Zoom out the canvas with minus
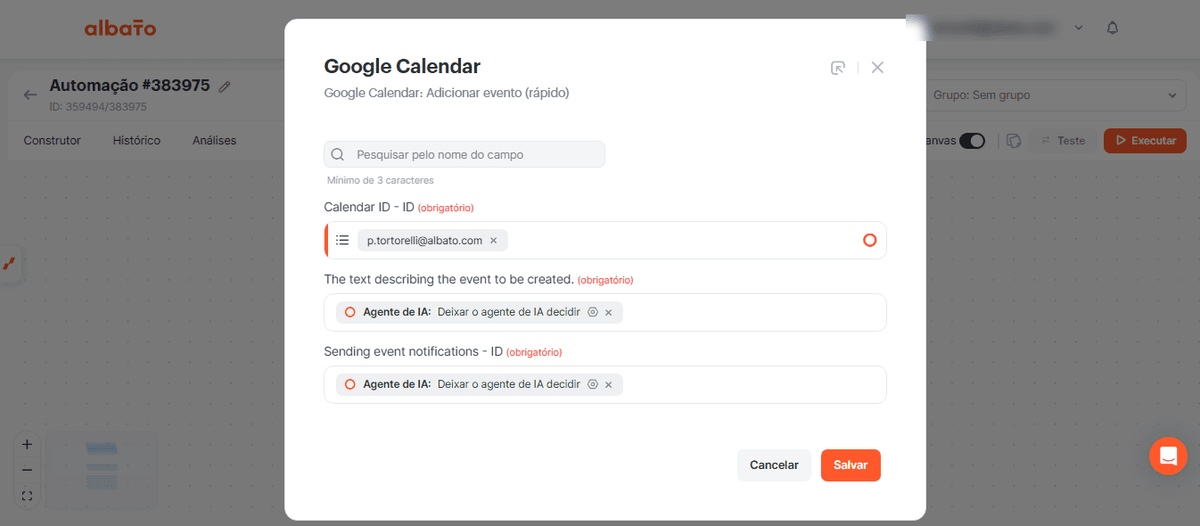Screen dimensions: 1200x526 [27, 470]
